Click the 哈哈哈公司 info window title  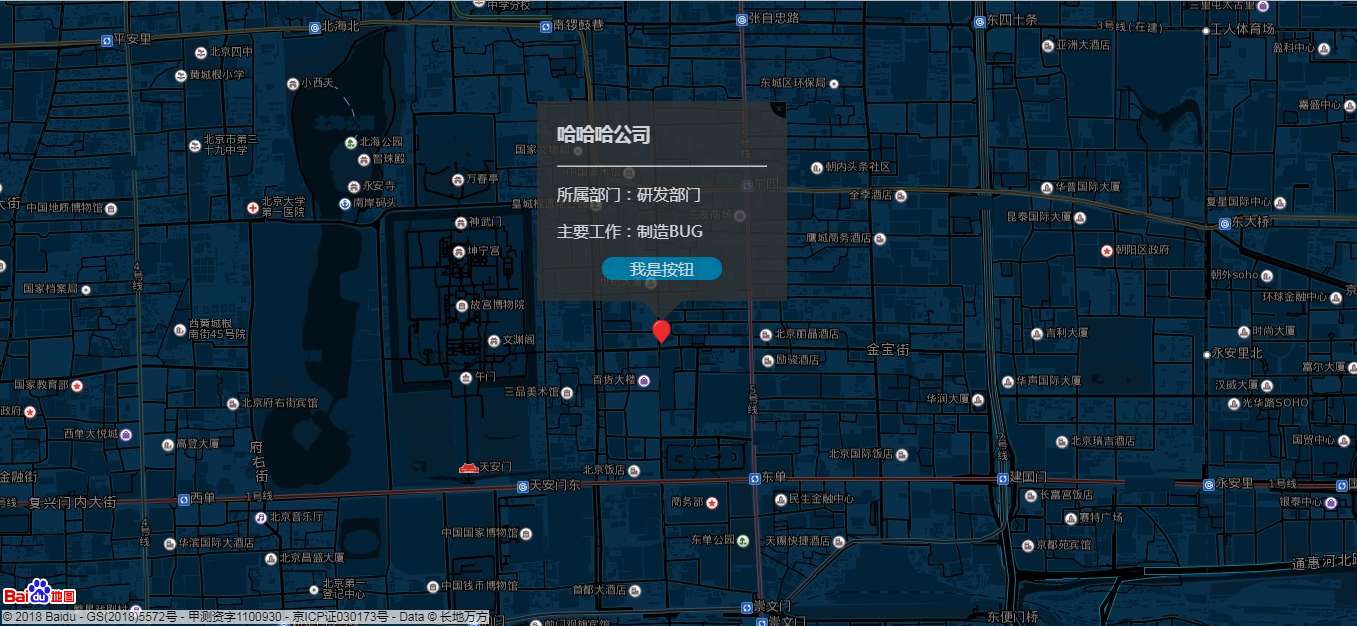pos(603,134)
